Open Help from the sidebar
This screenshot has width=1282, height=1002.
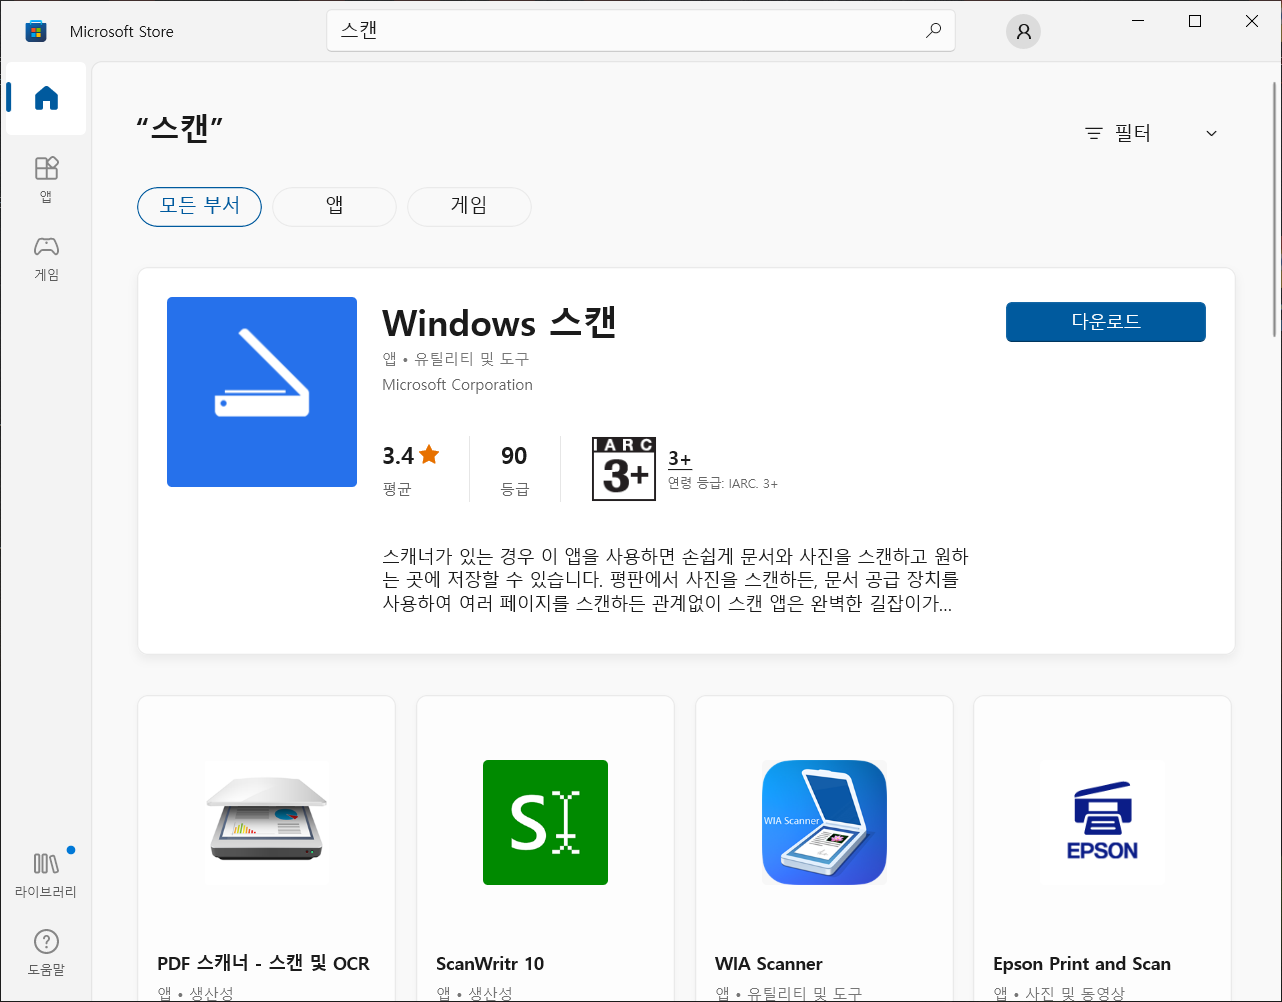coord(46,952)
